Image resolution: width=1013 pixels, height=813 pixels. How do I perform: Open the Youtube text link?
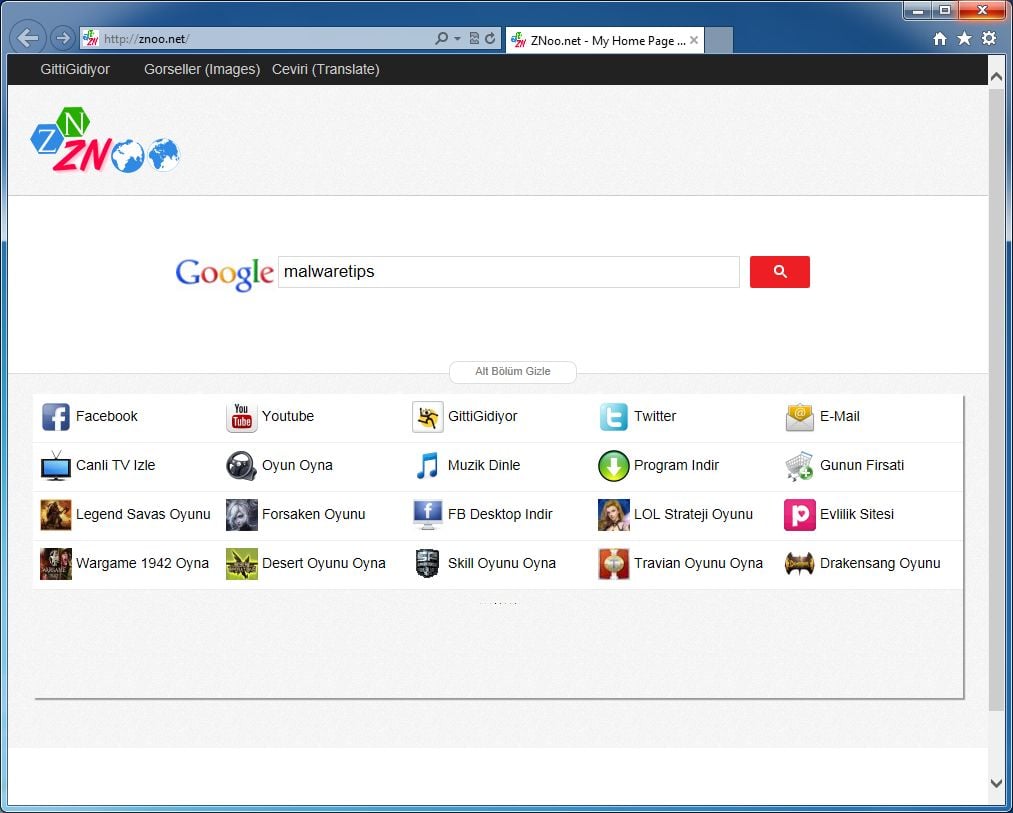pyautogui.click(x=288, y=417)
